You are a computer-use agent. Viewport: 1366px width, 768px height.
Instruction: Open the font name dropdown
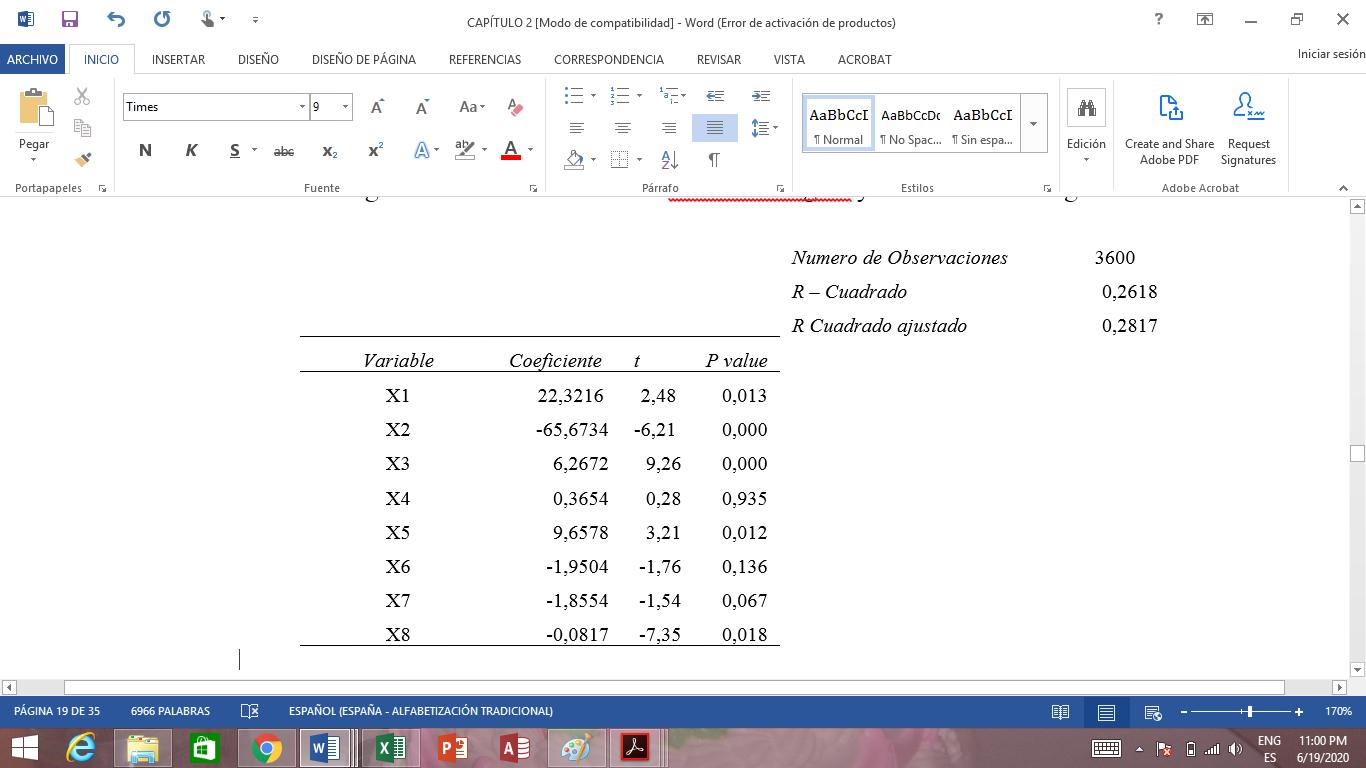tap(302, 107)
